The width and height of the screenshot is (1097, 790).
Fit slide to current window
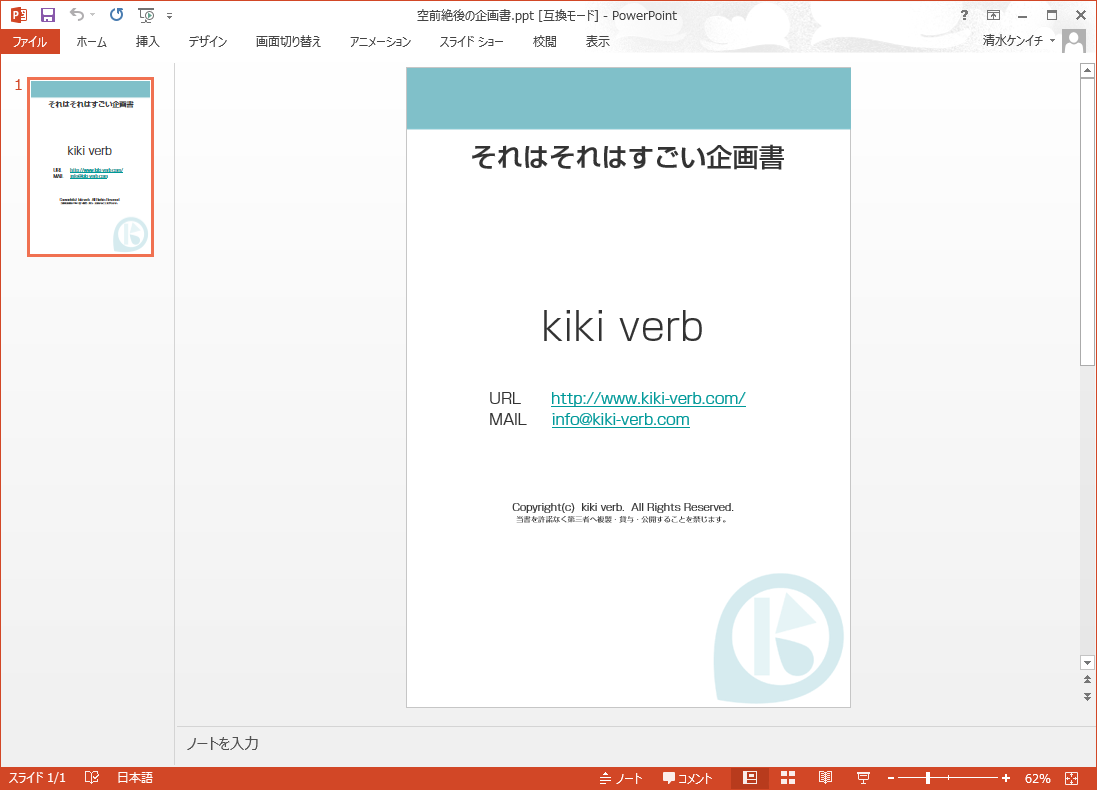click(1071, 778)
